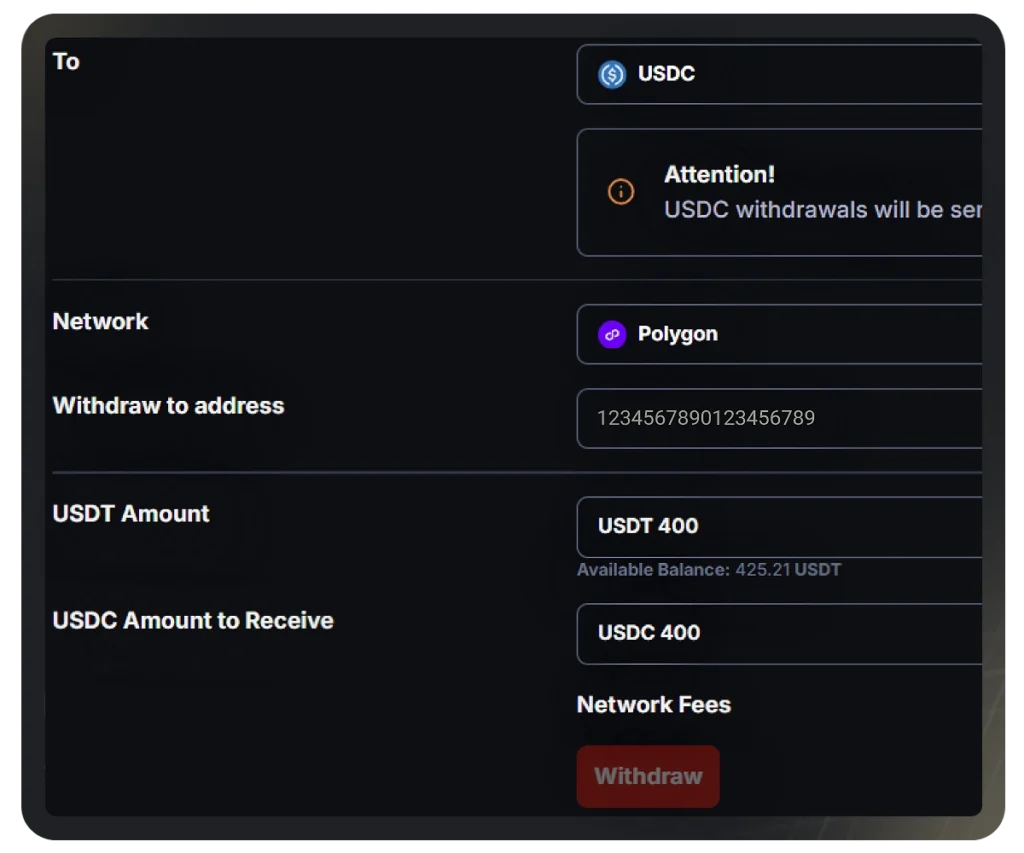Click the withdraw address input field
Viewport: 1024px width, 853px height.
pos(779,419)
